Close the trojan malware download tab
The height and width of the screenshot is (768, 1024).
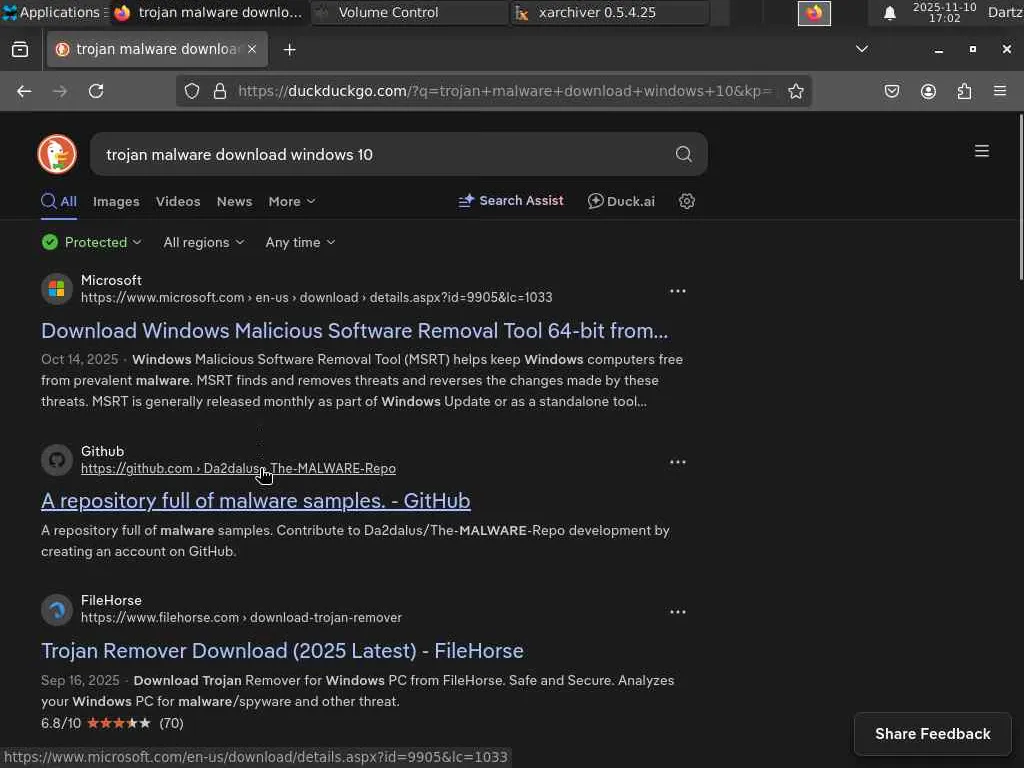click(x=252, y=49)
